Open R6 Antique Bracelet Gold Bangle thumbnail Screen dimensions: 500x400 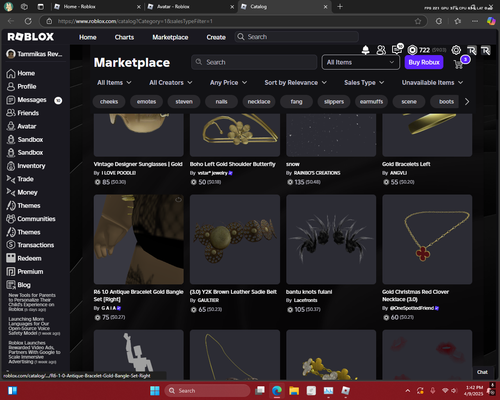tap(139, 239)
